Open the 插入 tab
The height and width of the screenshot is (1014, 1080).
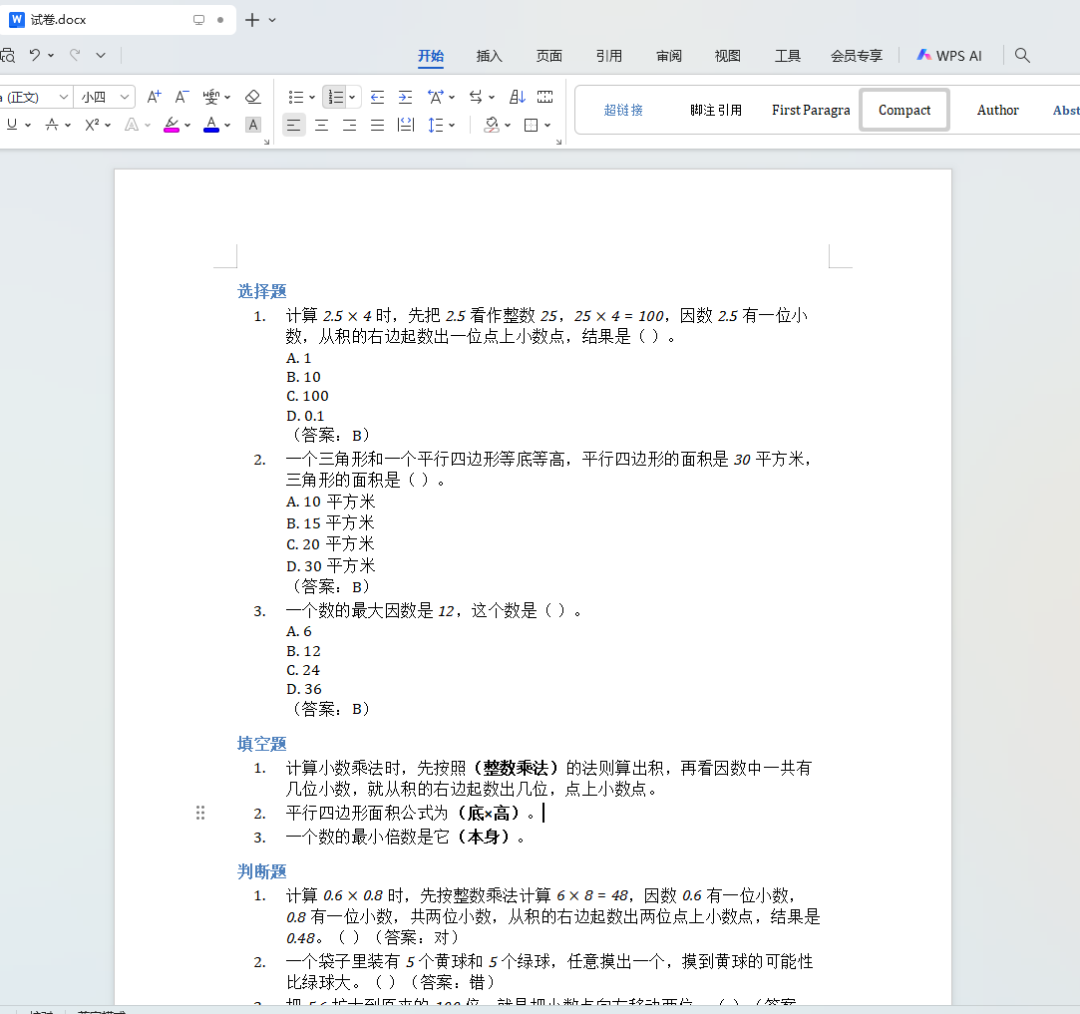pyautogui.click(x=489, y=56)
